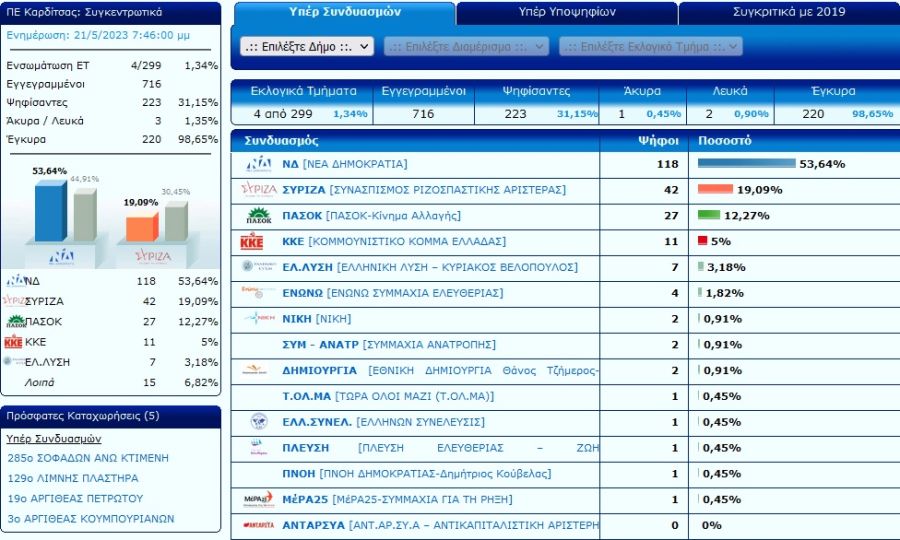Image resolution: width=900 pixels, height=540 pixels.
Task: Click ΕΛ.ΛΥΣΗ logo in left summary list
Action: 14,361
